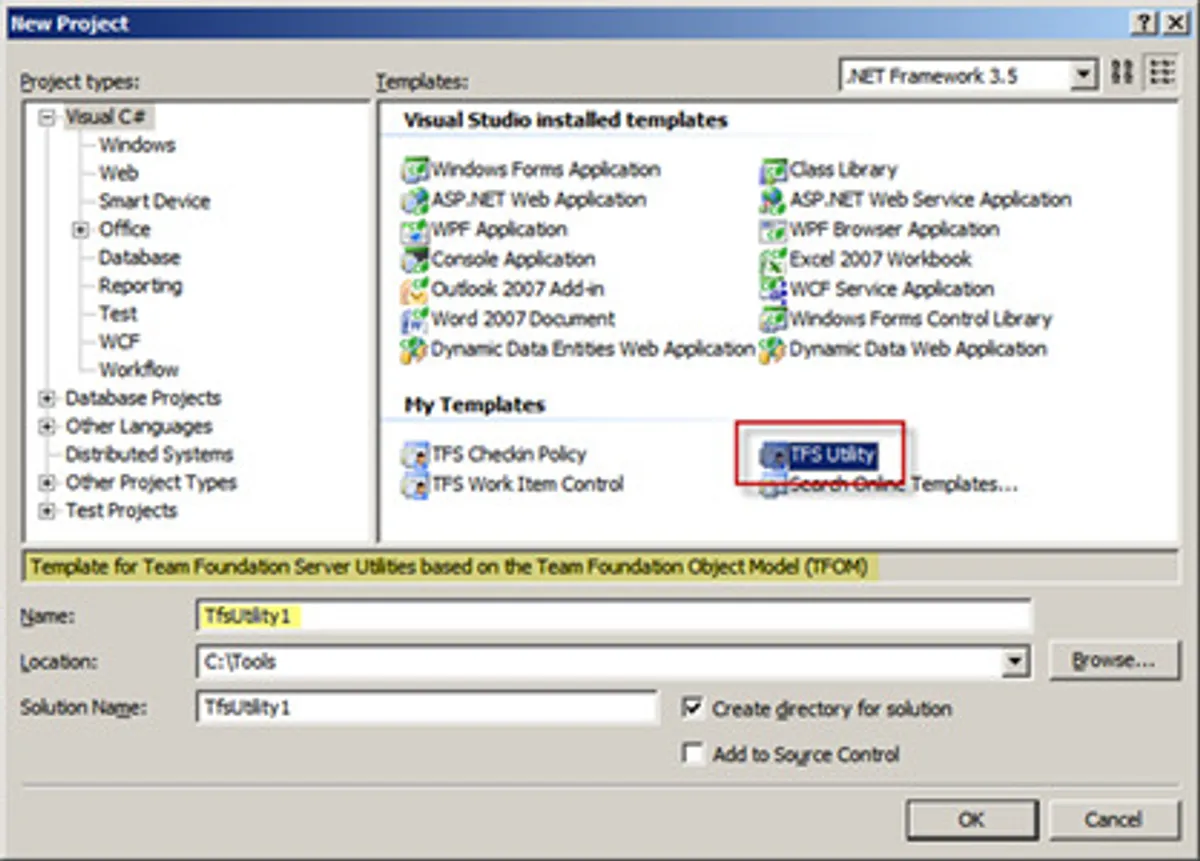
Task: Select the Reporting project type
Action: pos(140,285)
